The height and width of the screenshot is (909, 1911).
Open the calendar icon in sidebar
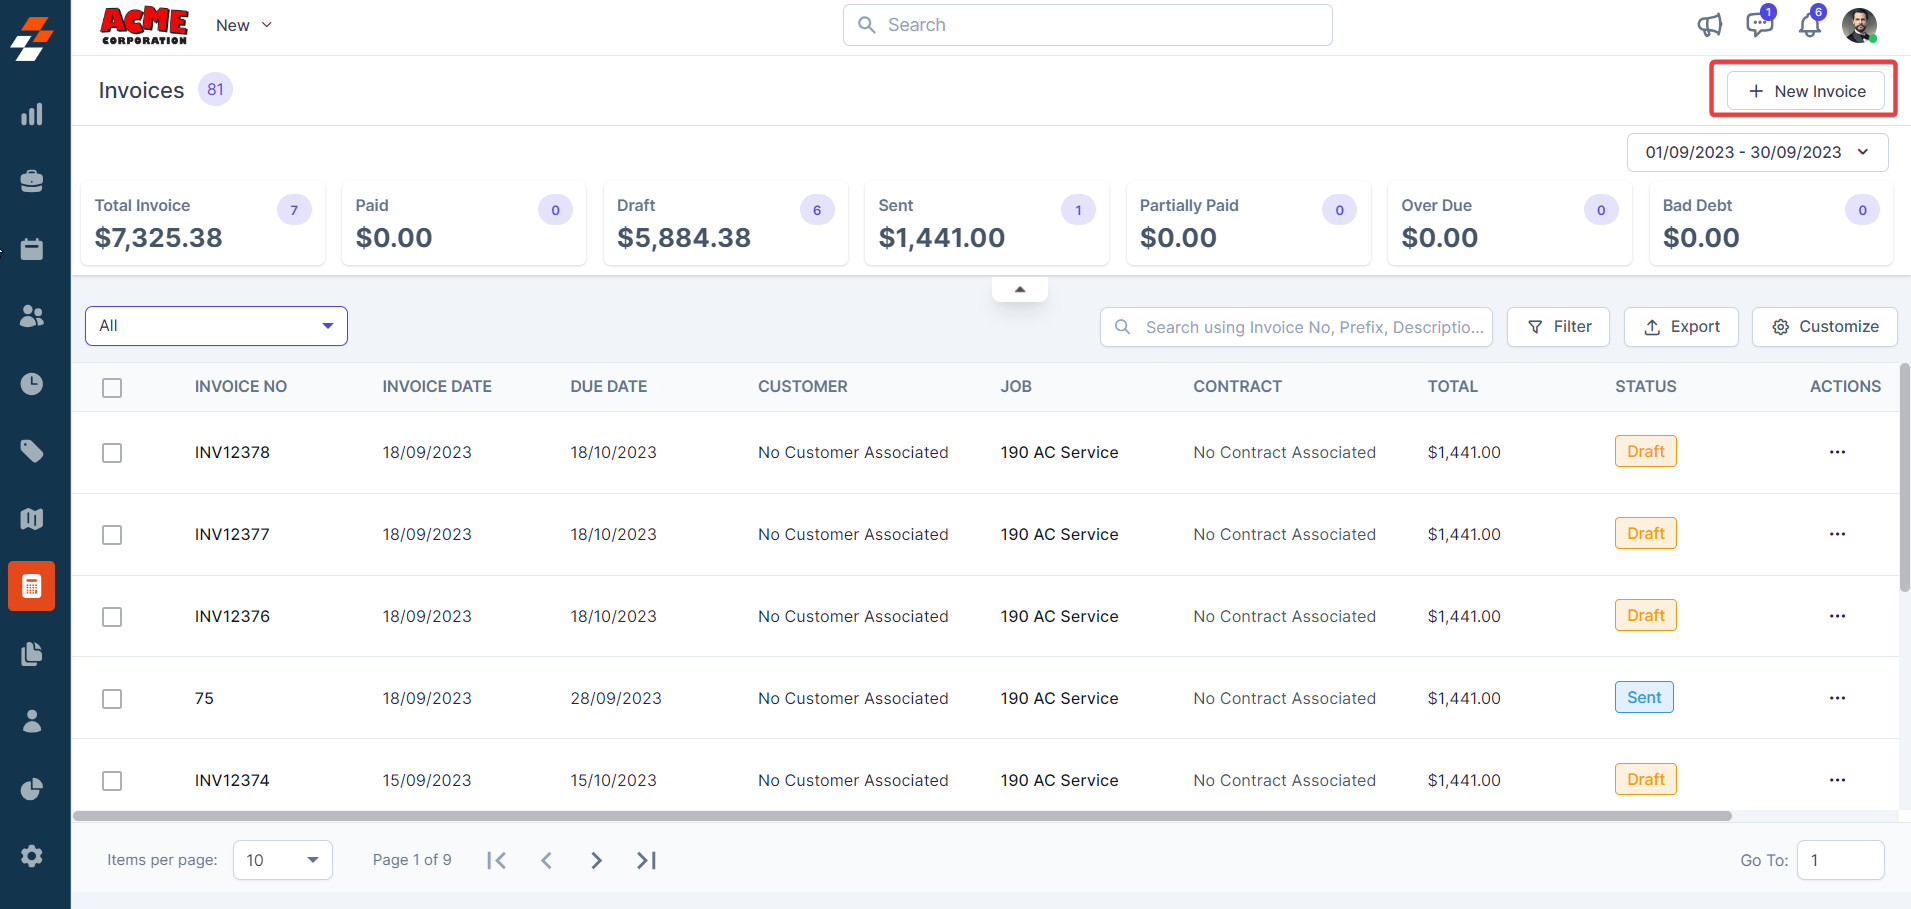[x=32, y=249]
